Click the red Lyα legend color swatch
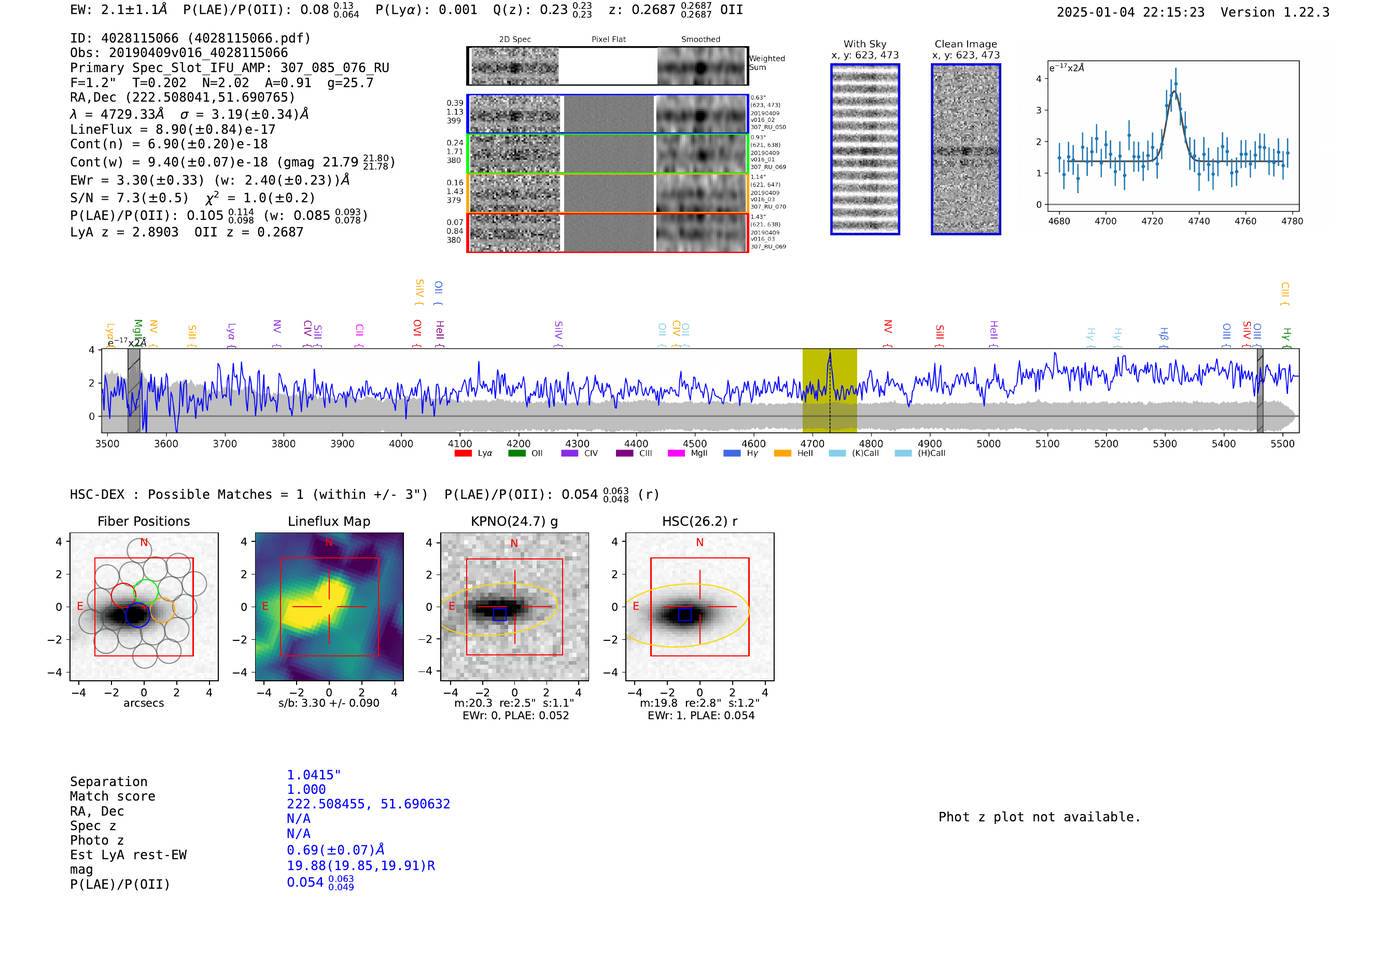This screenshot has width=1400, height=953. 462,453
